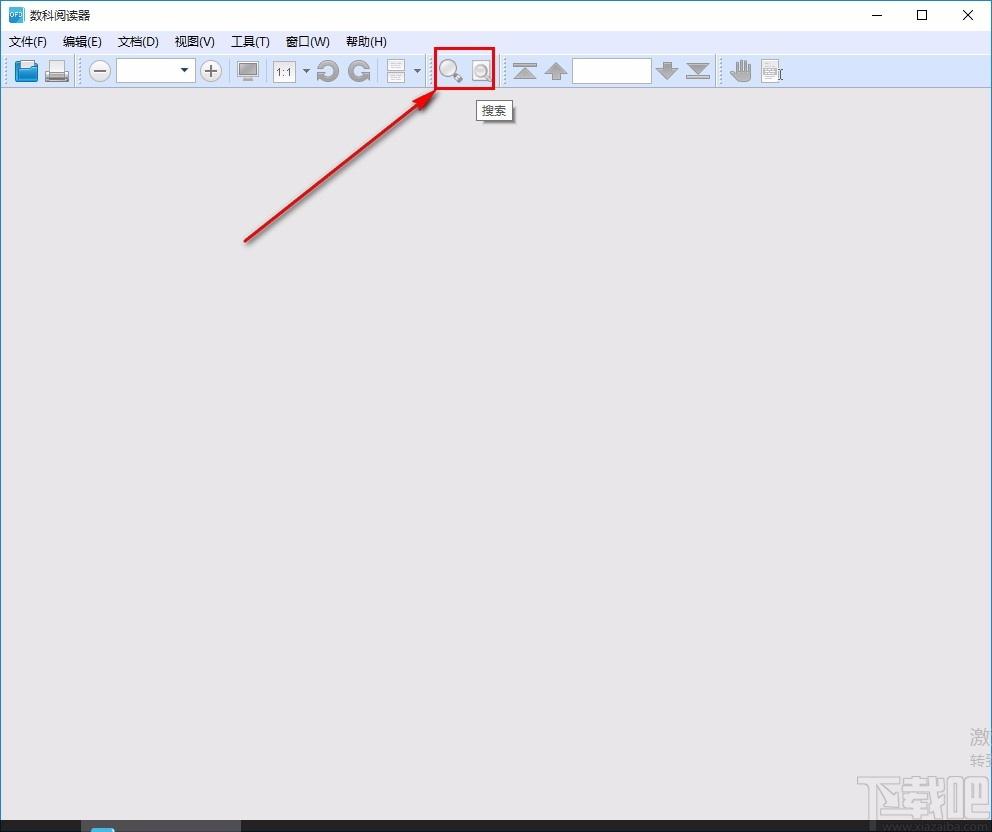Click the zoom in plus button

point(211,70)
